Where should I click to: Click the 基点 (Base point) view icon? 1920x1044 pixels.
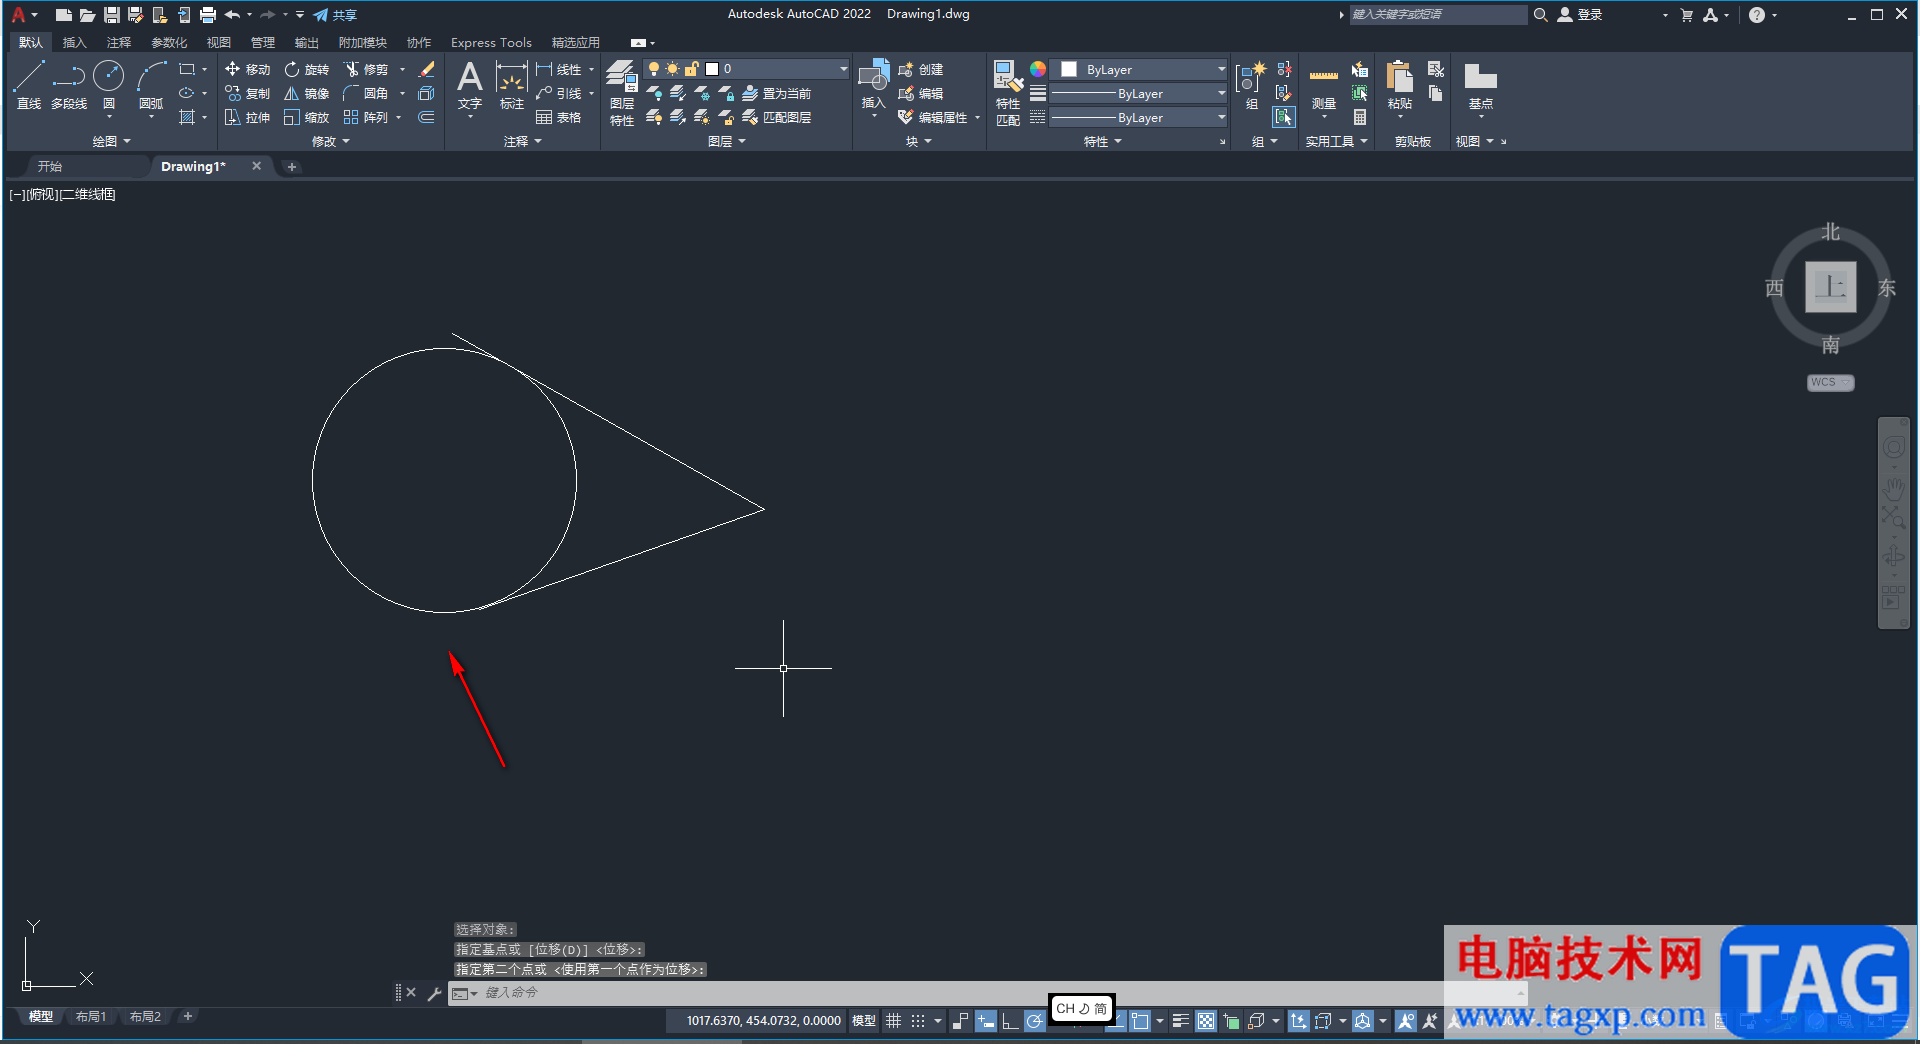[1481, 85]
